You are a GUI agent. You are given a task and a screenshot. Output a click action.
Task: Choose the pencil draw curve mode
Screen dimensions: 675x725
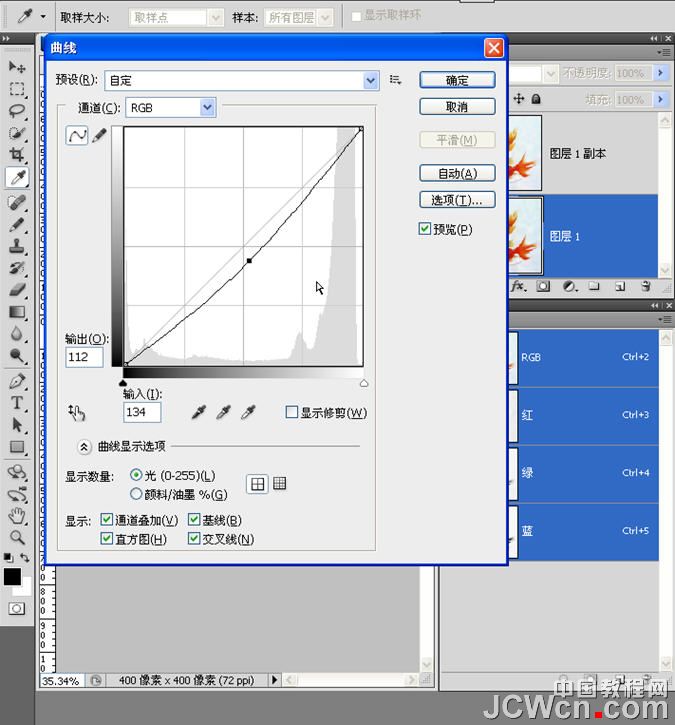click(x=99, y=135)
